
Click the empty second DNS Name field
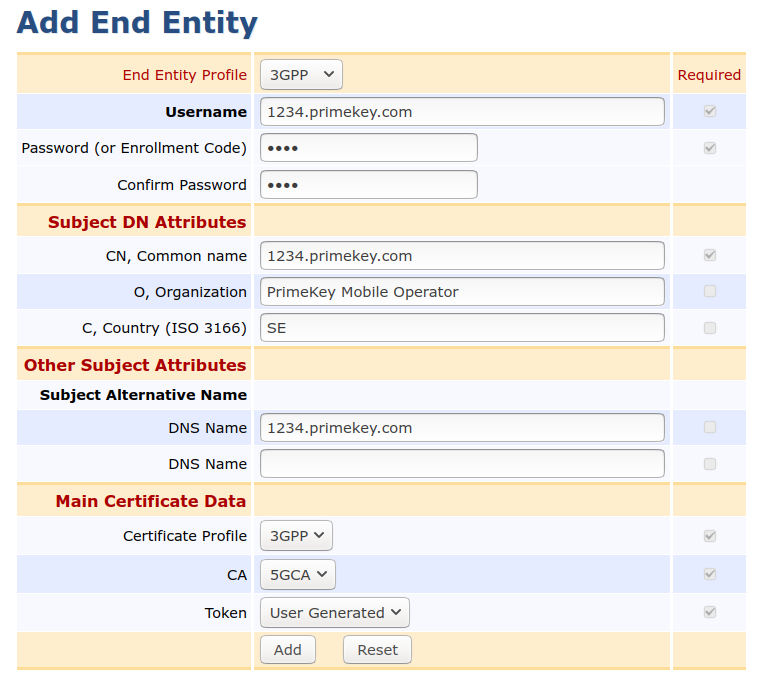coord(462,464)
